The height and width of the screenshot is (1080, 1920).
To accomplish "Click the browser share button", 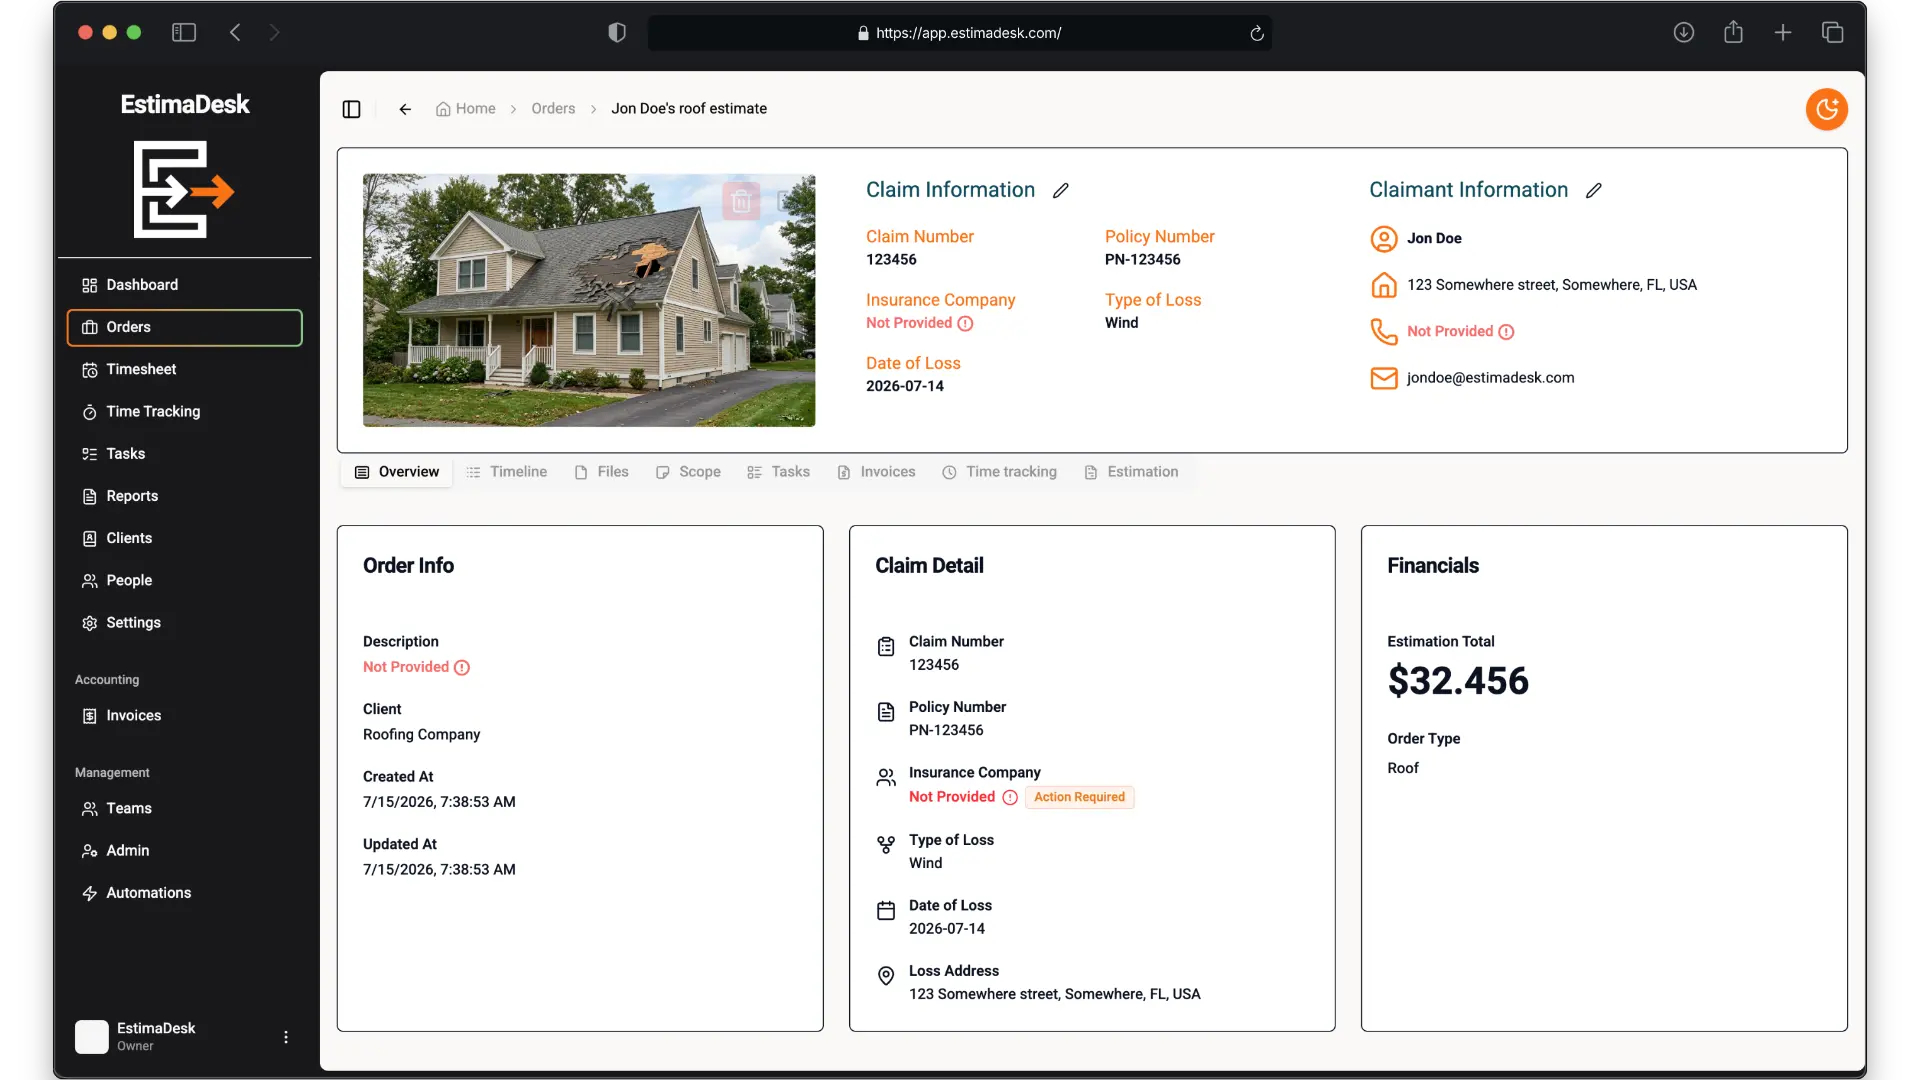I will coord(1733,33).
